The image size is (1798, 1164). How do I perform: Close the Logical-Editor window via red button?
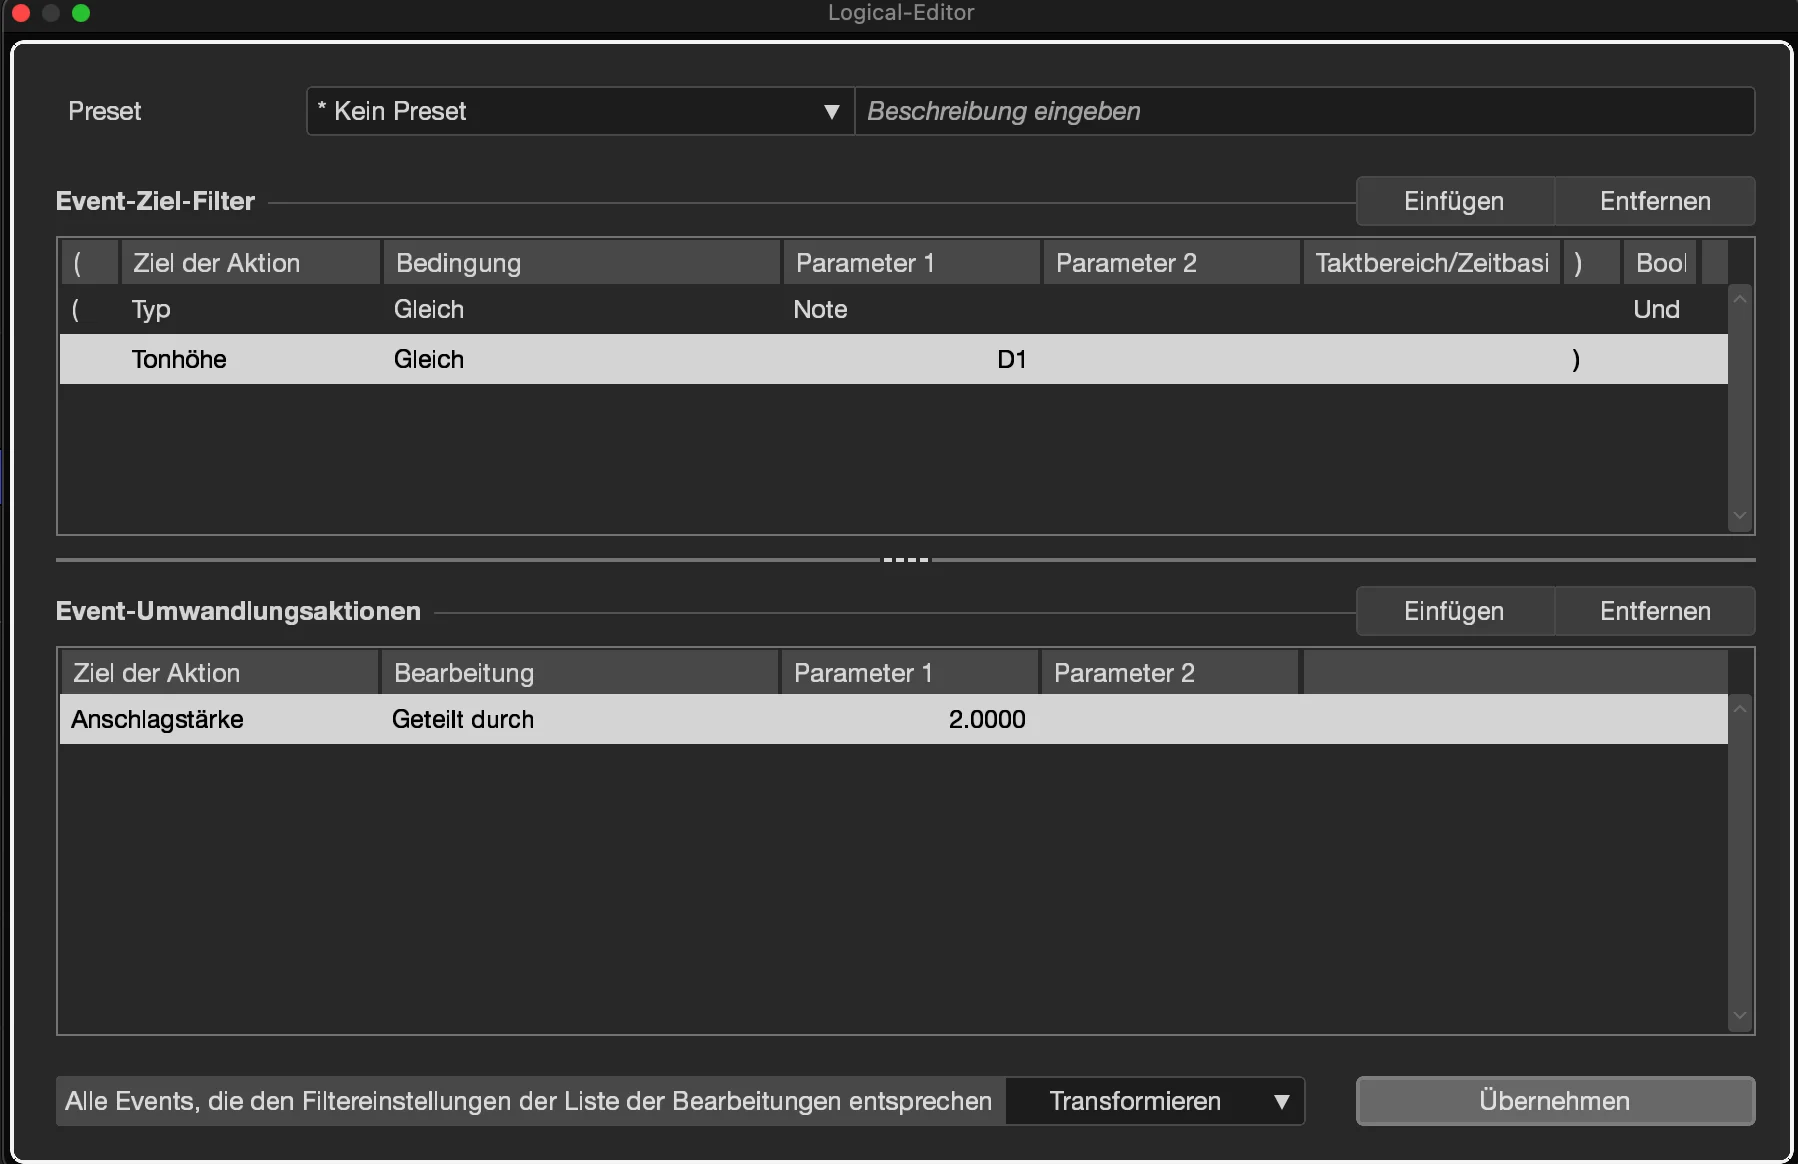21,13
